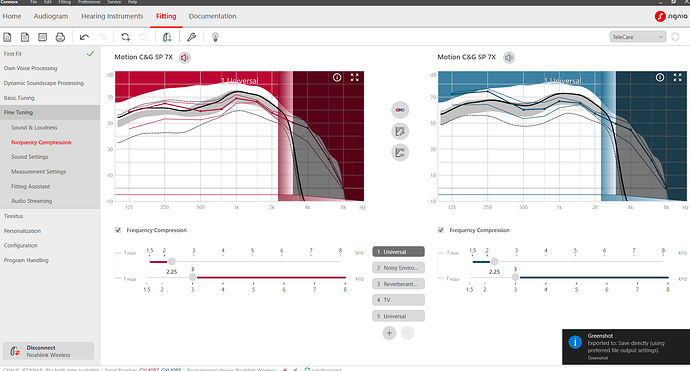Toggle left Frequency Compression checkbox

coord(118,230)
